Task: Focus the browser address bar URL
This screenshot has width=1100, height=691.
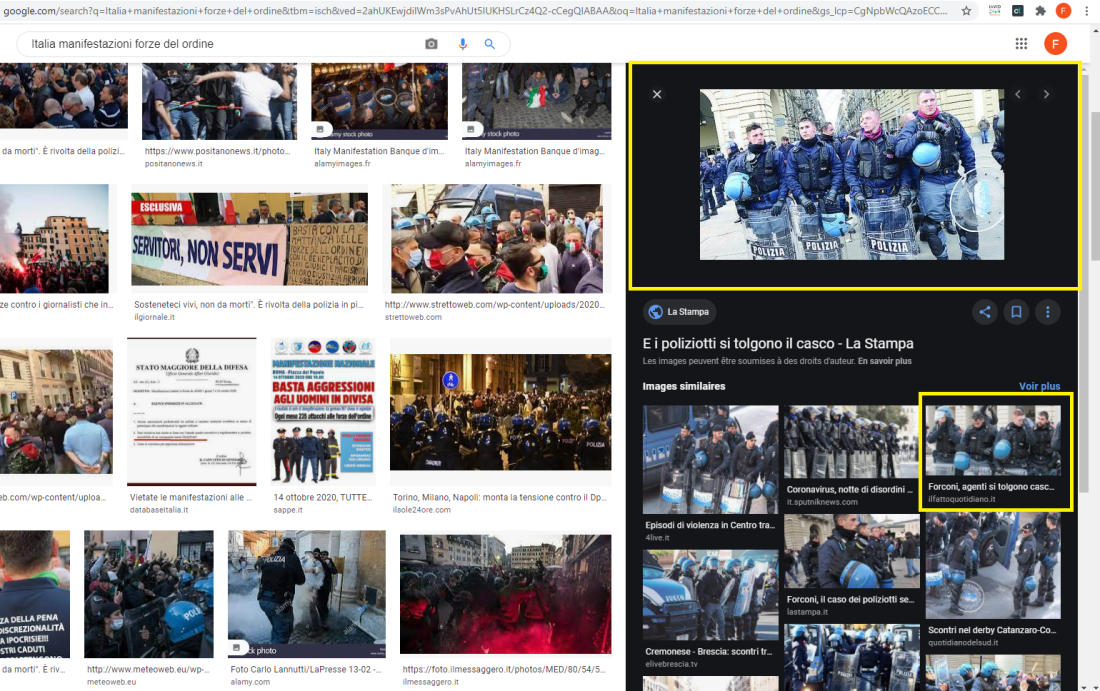Action: [x=475, y=11]
